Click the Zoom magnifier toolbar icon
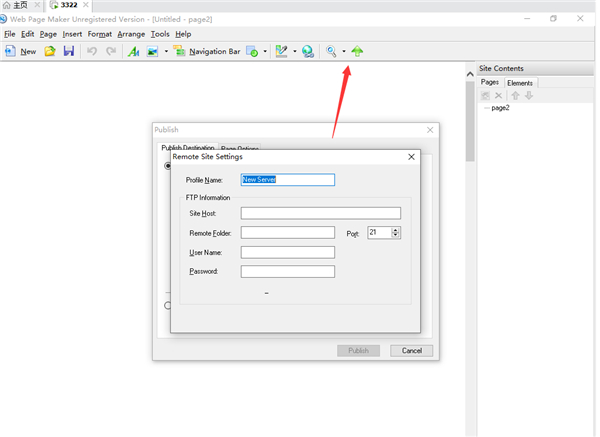The image size is (600, 437). point(332,51)
